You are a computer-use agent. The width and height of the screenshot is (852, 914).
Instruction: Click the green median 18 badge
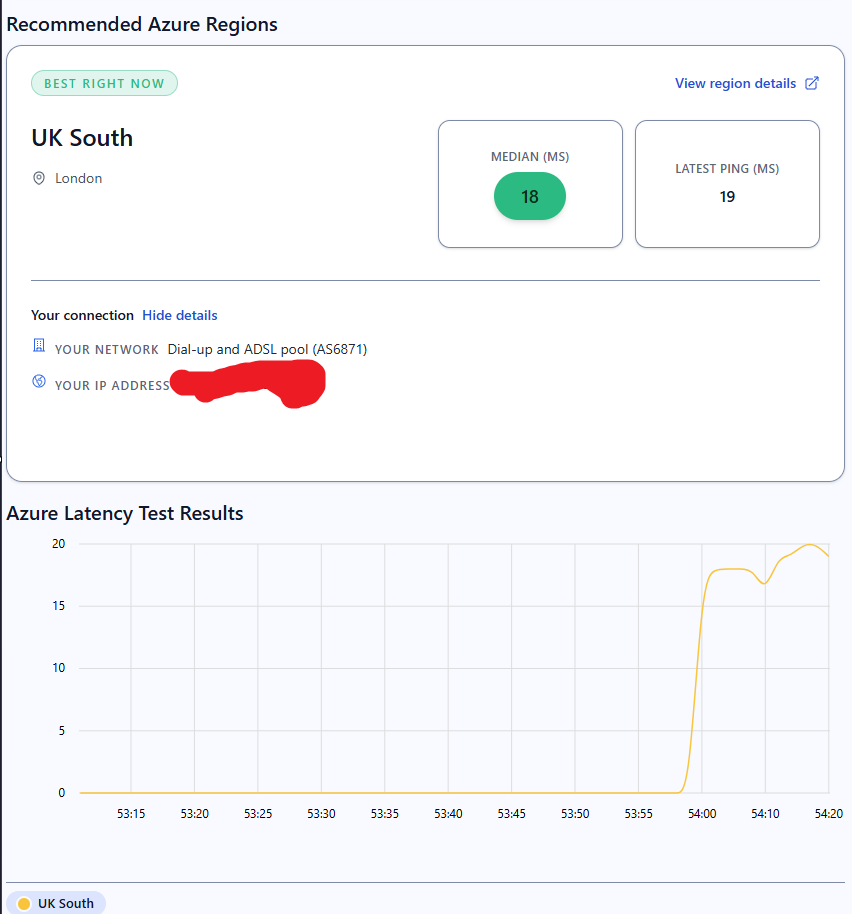click(530, 196)
